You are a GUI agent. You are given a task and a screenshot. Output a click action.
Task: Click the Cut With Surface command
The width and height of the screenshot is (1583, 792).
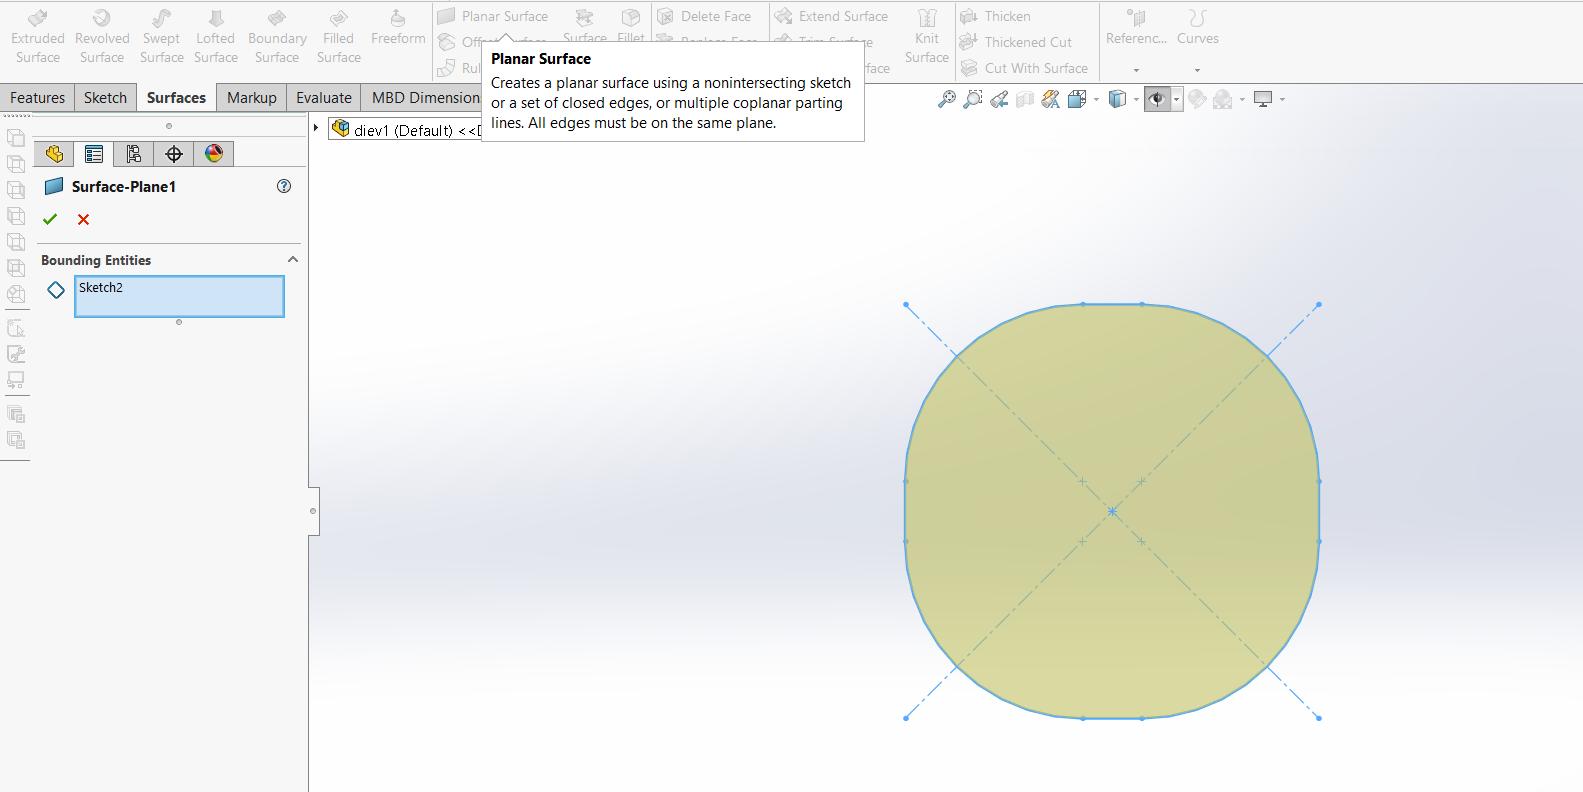[1024, 68]
